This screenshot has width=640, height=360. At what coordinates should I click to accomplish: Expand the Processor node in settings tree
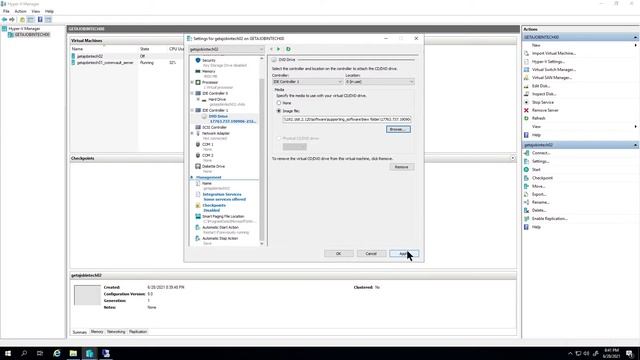[x=192, y=82]
